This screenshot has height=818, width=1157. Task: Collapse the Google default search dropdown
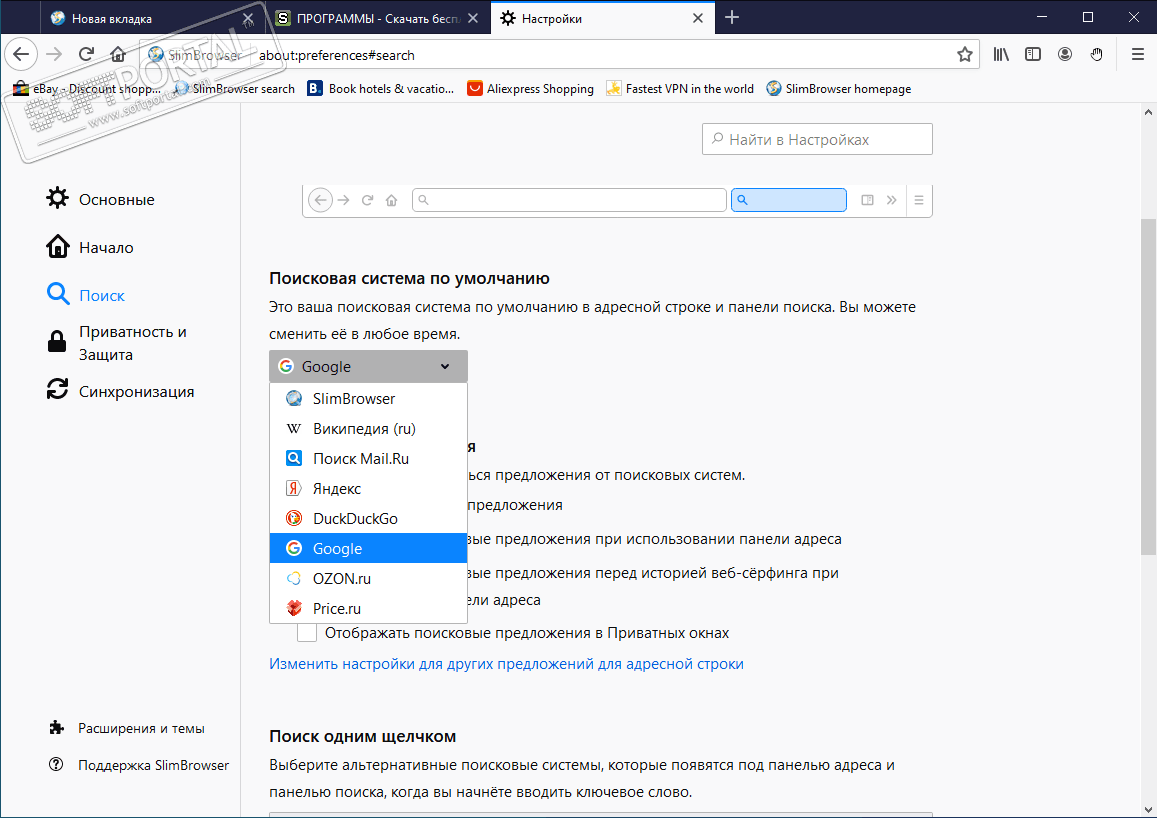point(368,367)
